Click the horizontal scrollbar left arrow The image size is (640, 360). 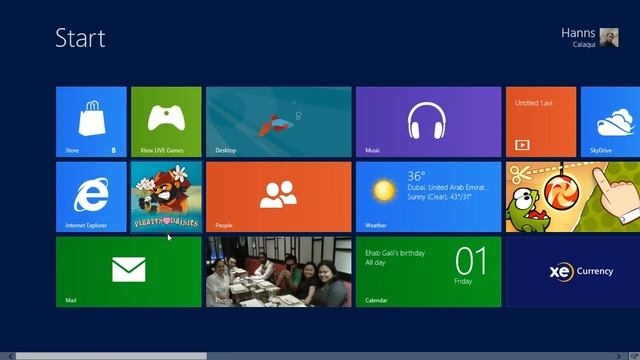[x=11, y=356]
